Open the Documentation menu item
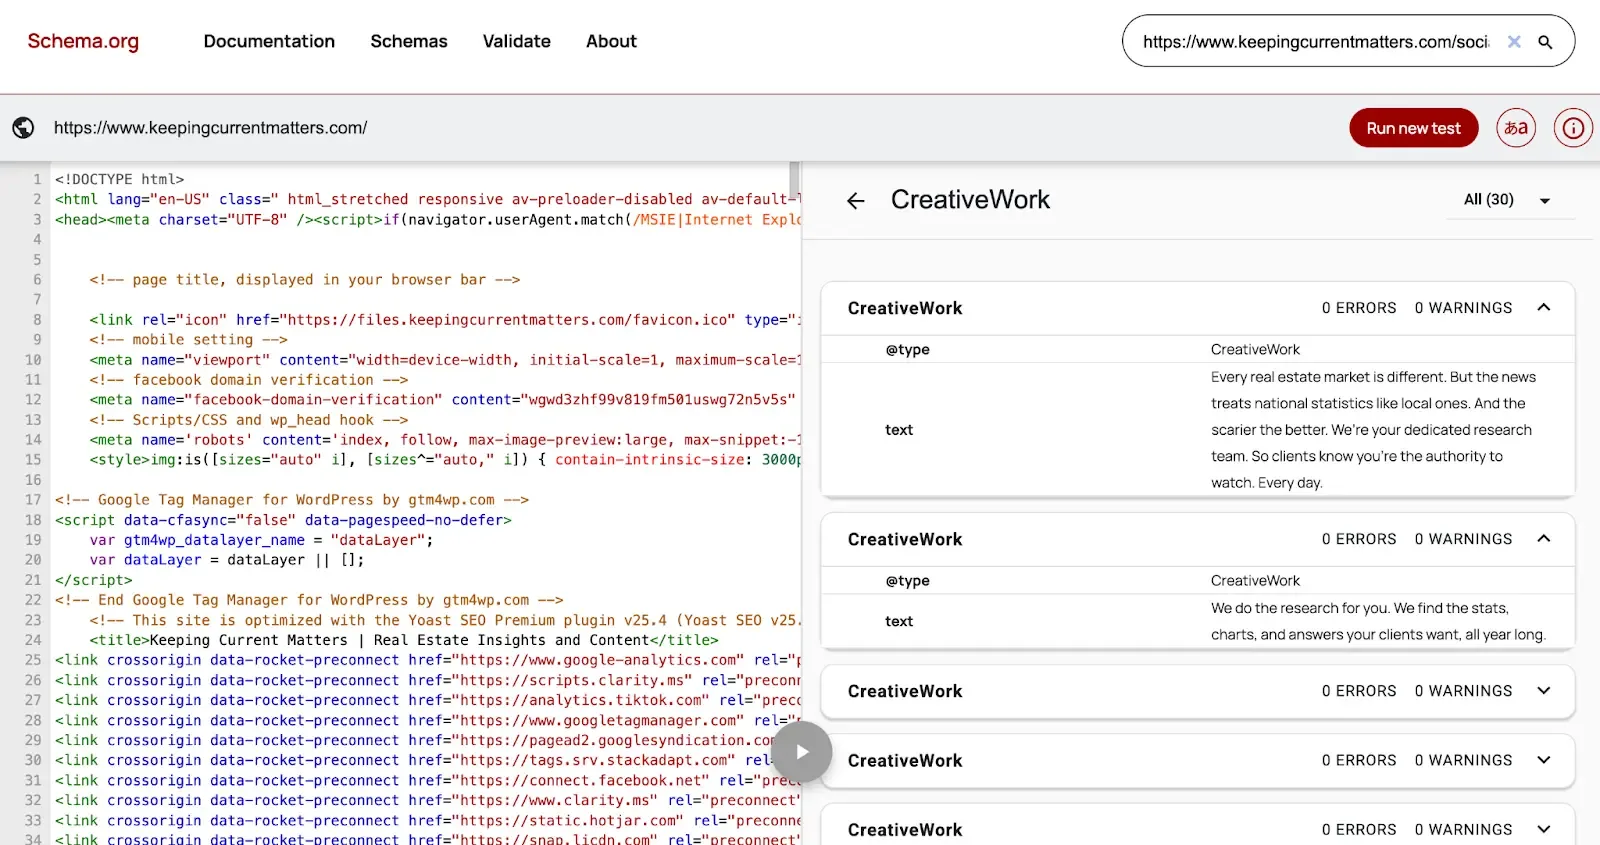The image size is (1600, 845). (269, 41)
